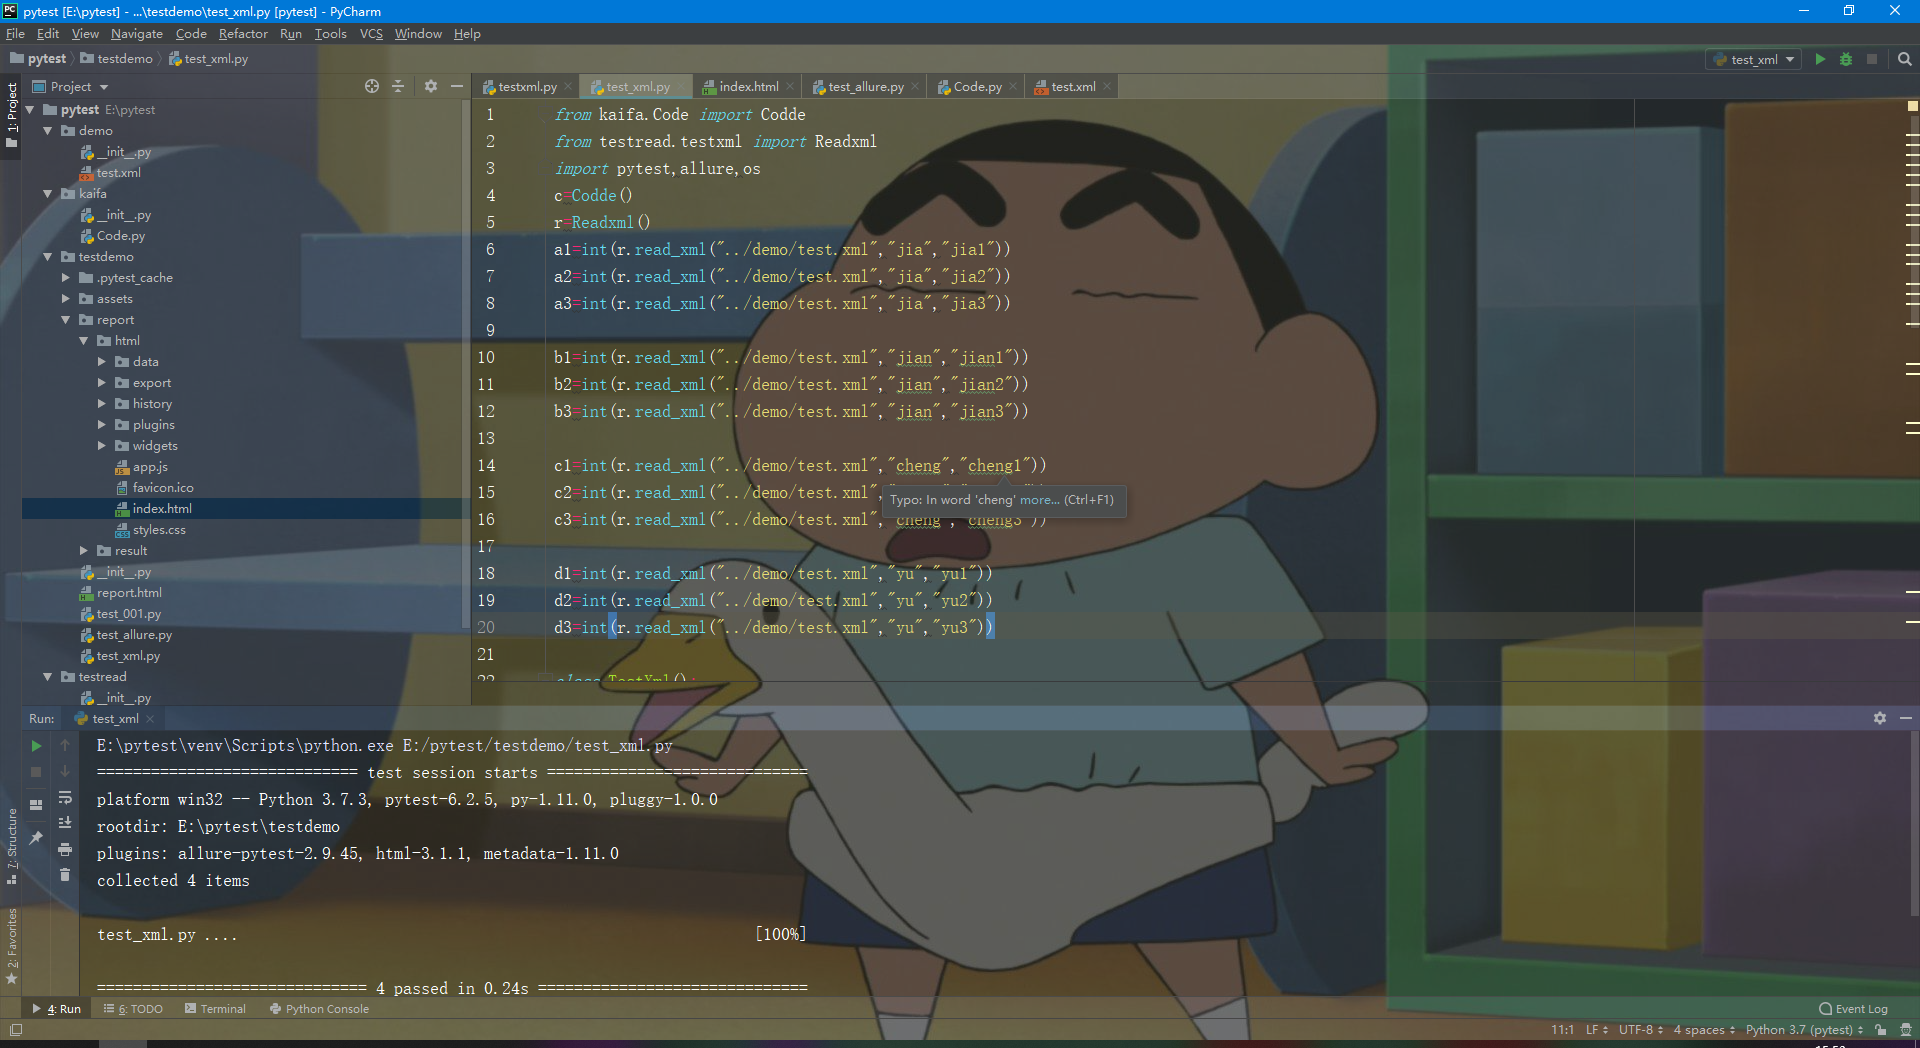Open the Structure side tool window

(12, 846)
